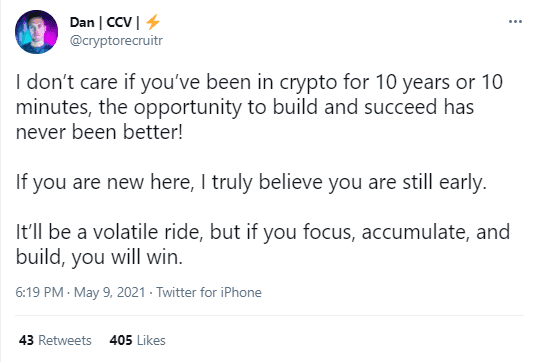Click the word 'Retweets' label

65,340
